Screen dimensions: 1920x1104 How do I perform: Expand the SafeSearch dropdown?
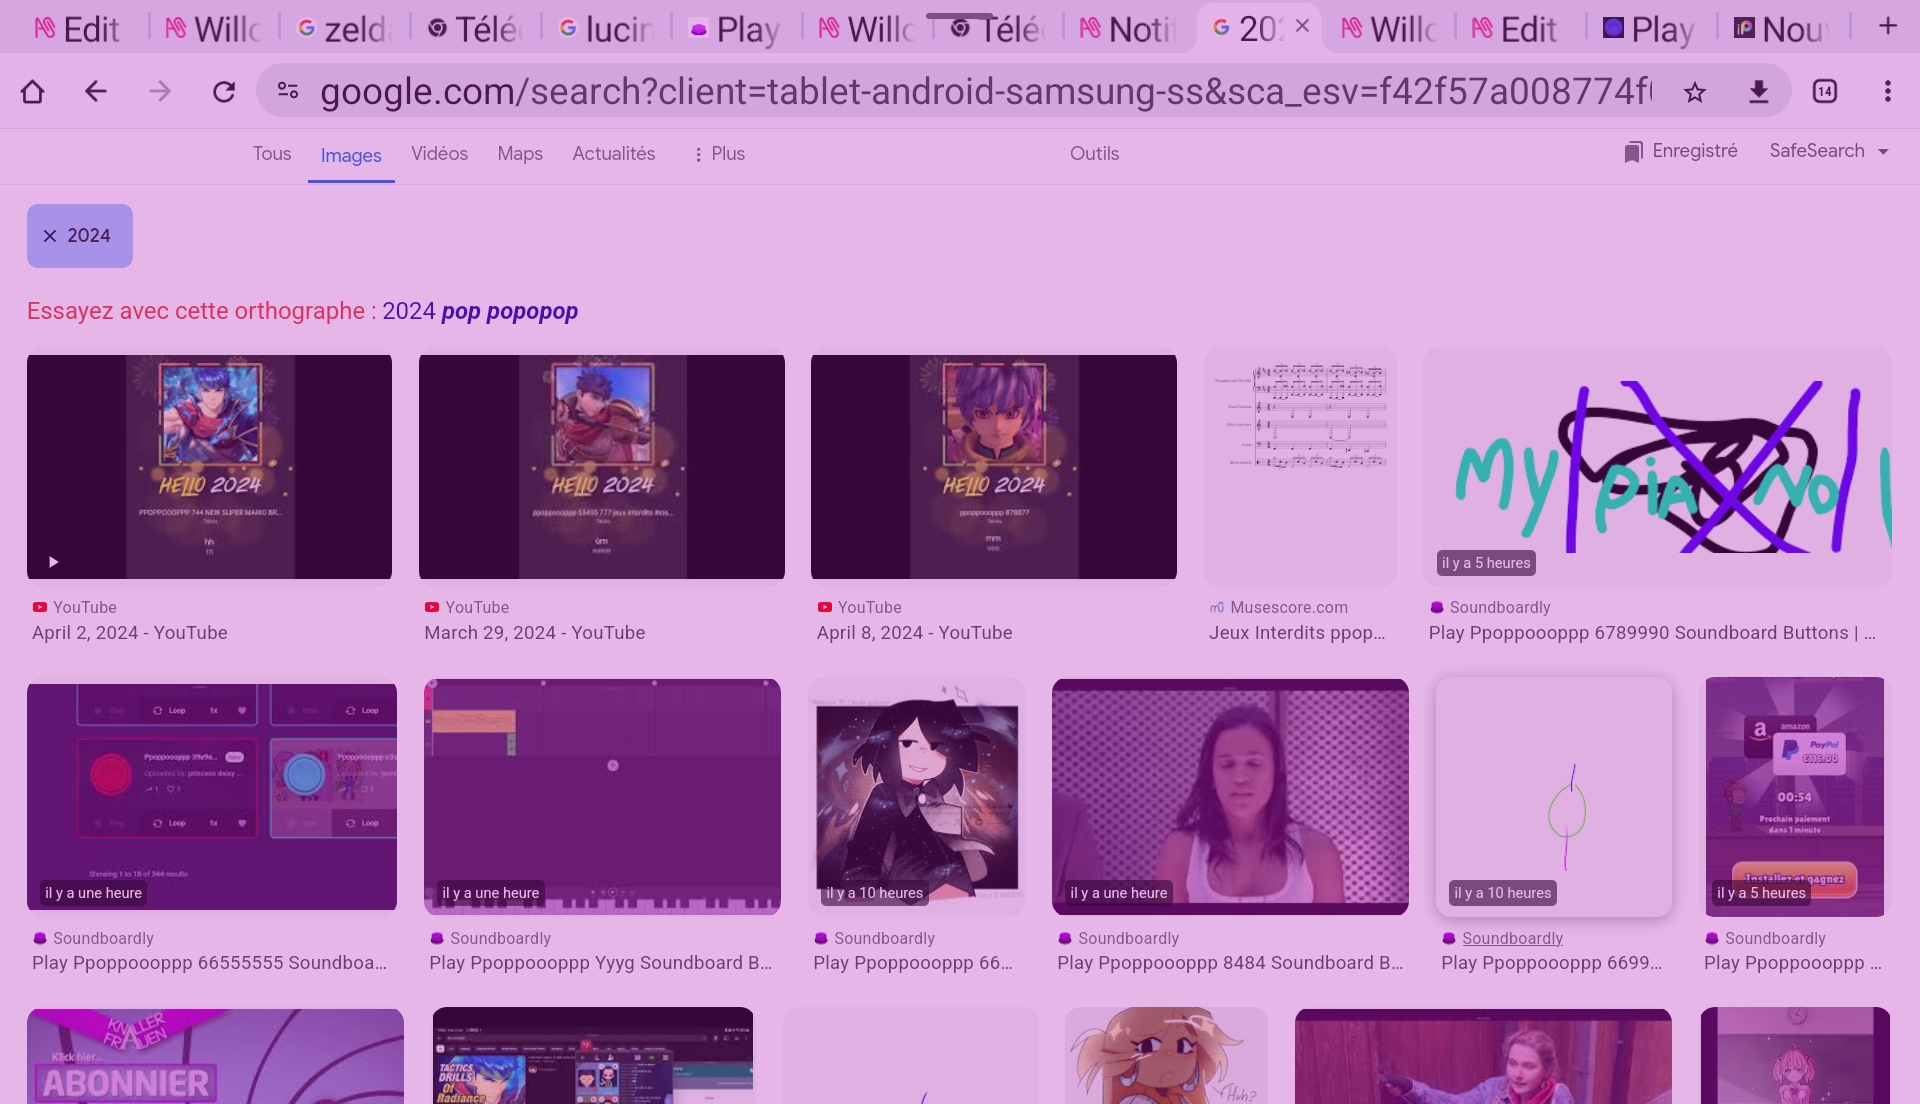point(1828,151)
